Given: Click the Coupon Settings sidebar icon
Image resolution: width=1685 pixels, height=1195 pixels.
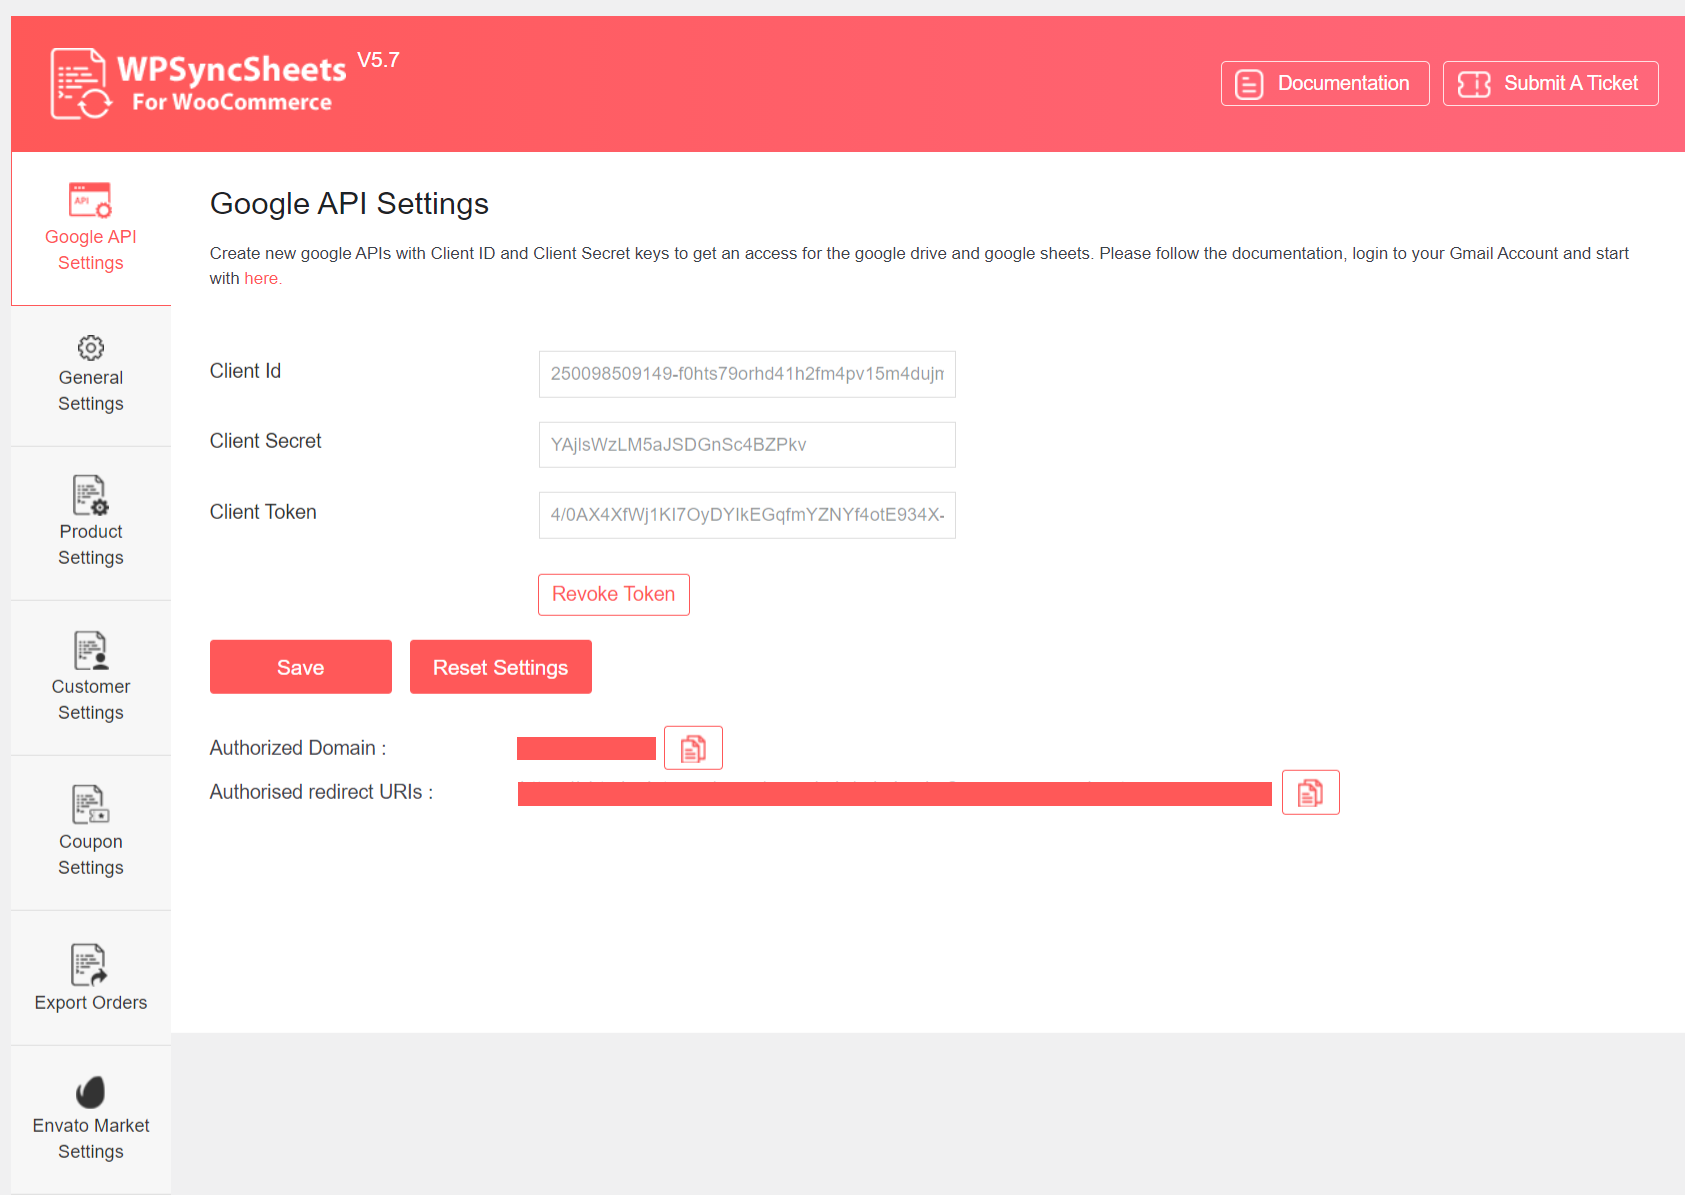Looking at the screenshot, I should pos(90,804).
